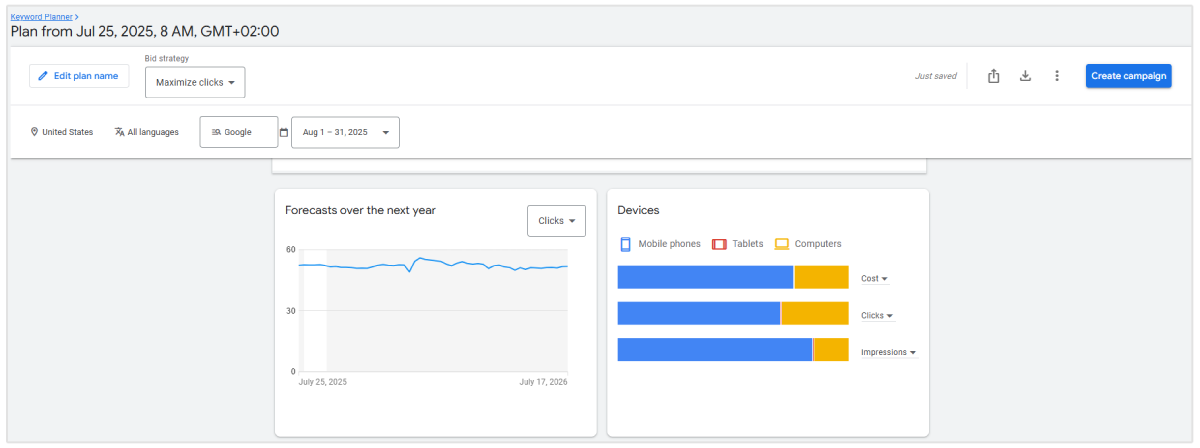Click the United States location pin
Screen dimensions: 1200x448
click(x=34, y=132)
